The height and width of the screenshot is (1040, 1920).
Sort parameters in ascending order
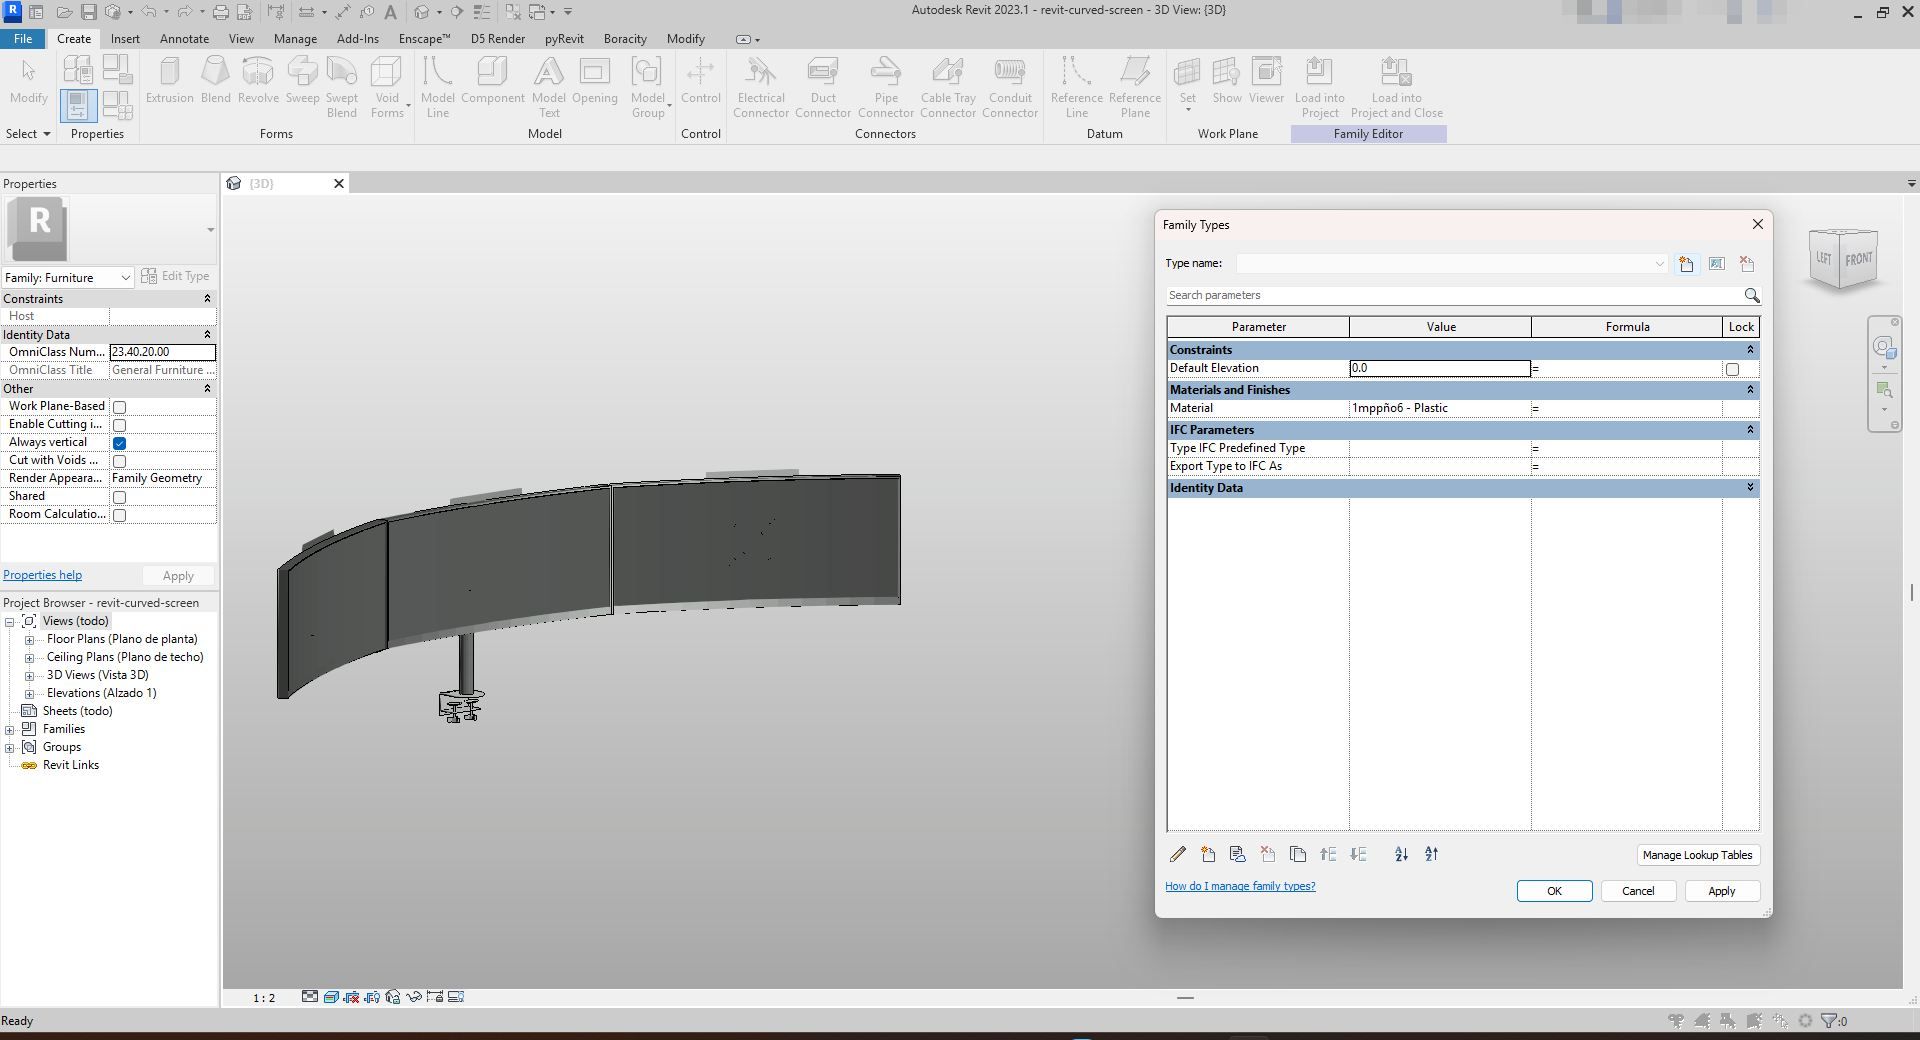tap(1401, 854)
